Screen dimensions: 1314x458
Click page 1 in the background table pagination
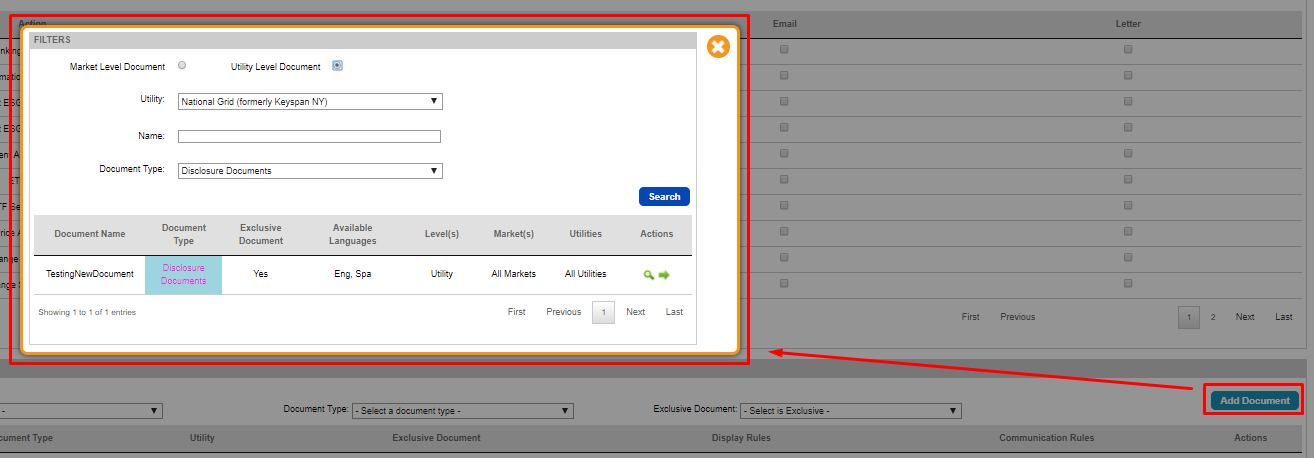pos(1189,318)
